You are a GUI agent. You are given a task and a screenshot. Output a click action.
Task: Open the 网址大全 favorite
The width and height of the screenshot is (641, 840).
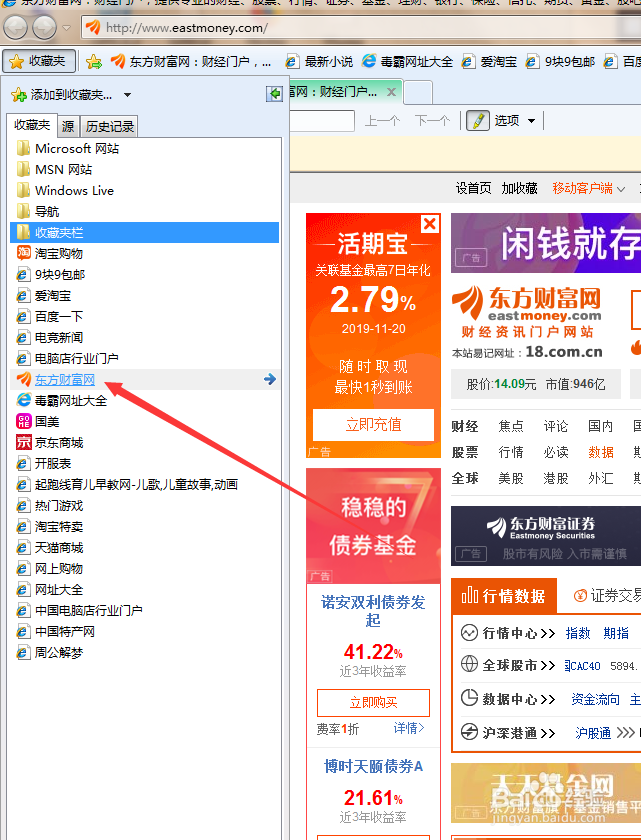[145, 589]
